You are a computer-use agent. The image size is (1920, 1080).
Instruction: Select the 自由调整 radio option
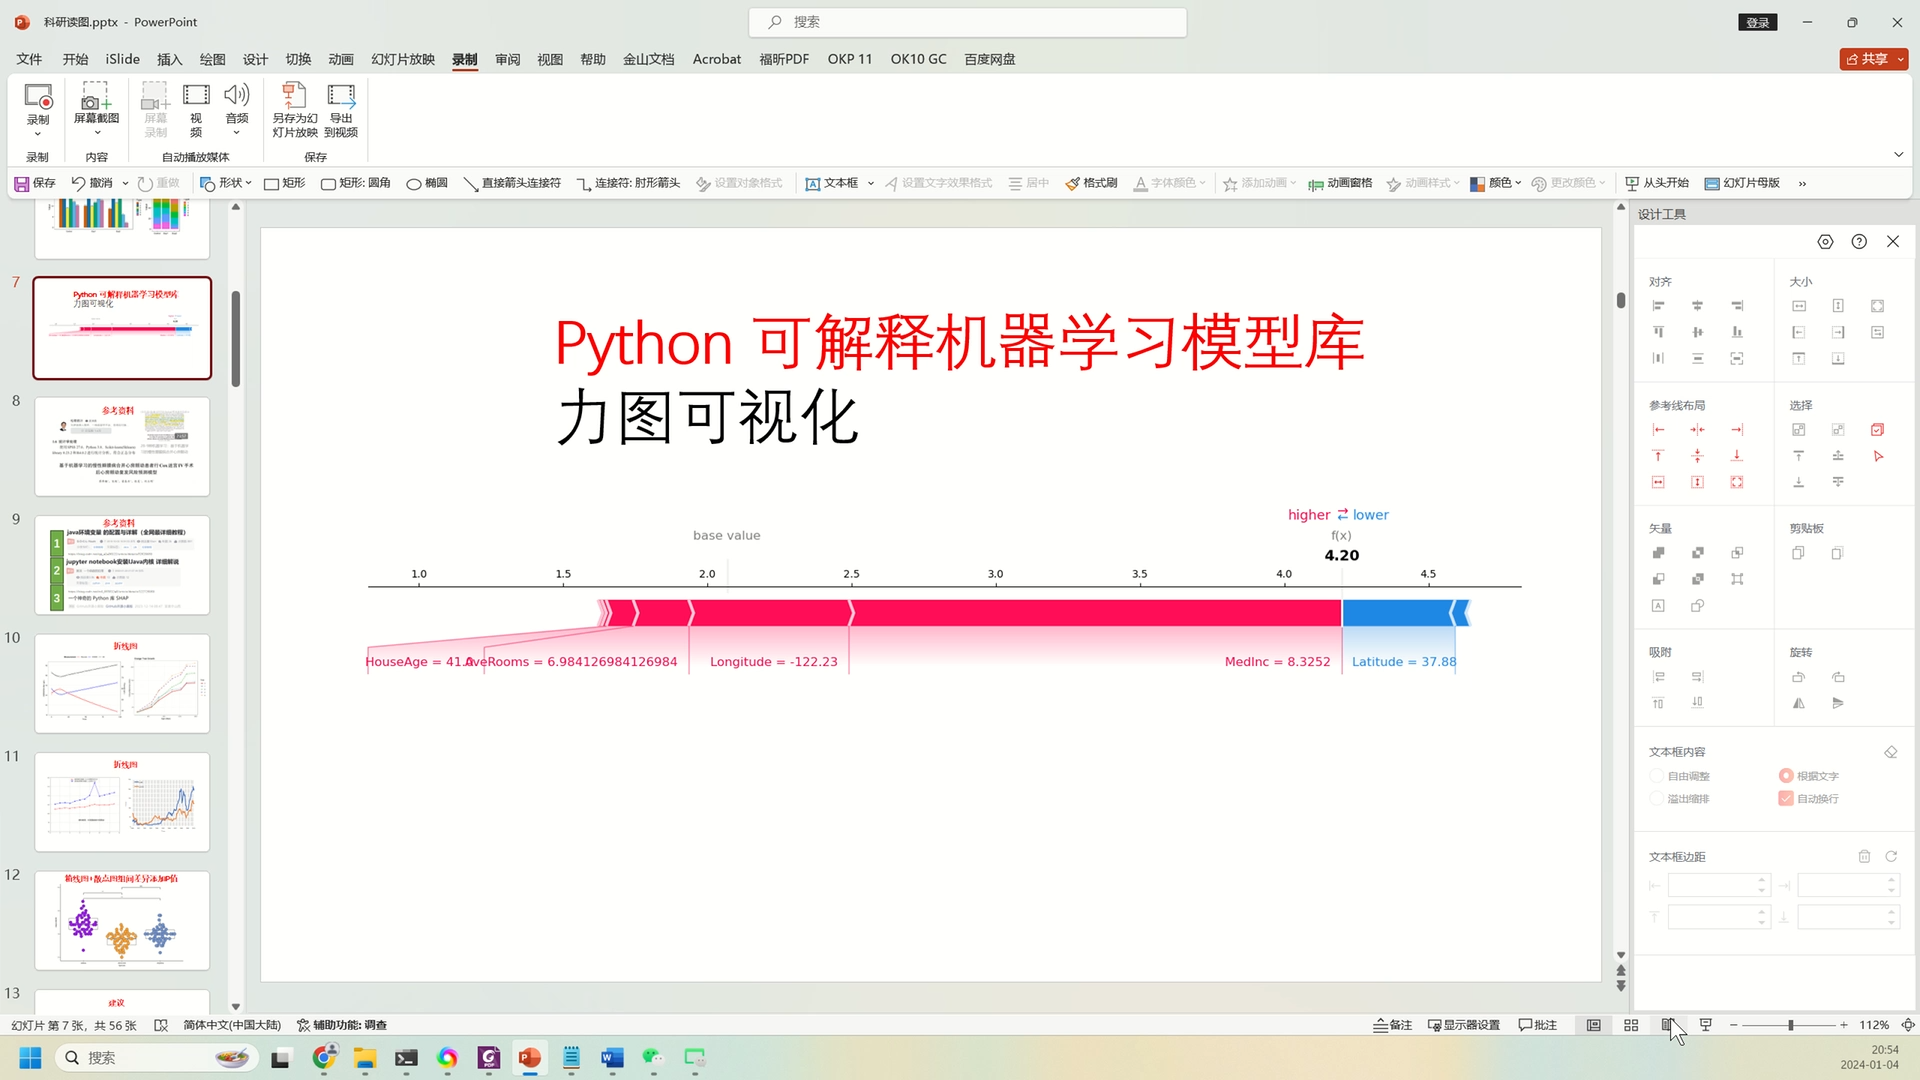[x=1657, y=776]
